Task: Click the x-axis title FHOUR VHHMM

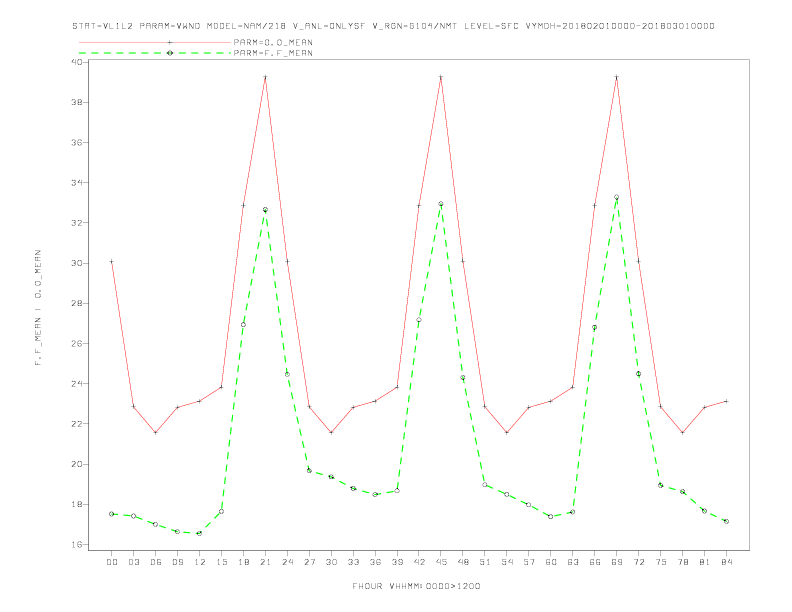Action: pyautogui.click(x=416, y=586)
